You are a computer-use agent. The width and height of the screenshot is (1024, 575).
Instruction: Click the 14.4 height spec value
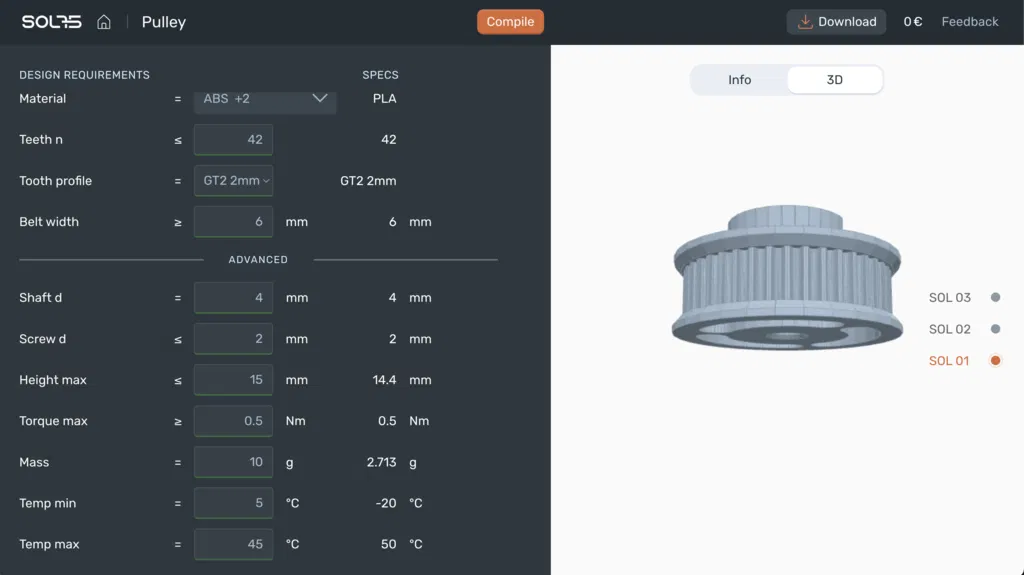(384, 380)
